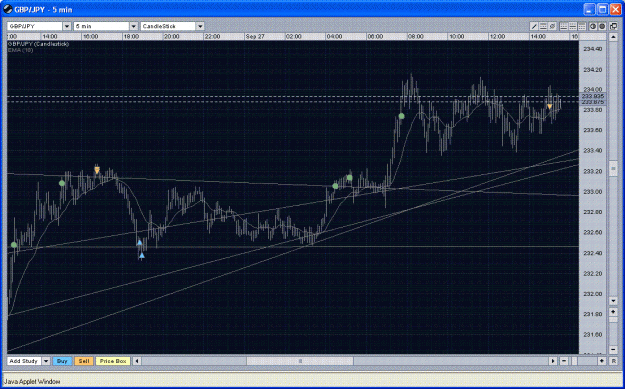Image resolution: width=625 pixels, height=389 pixels.
Task: Click the vertical scrollbar up arrow
Action: tap(613, 37)
